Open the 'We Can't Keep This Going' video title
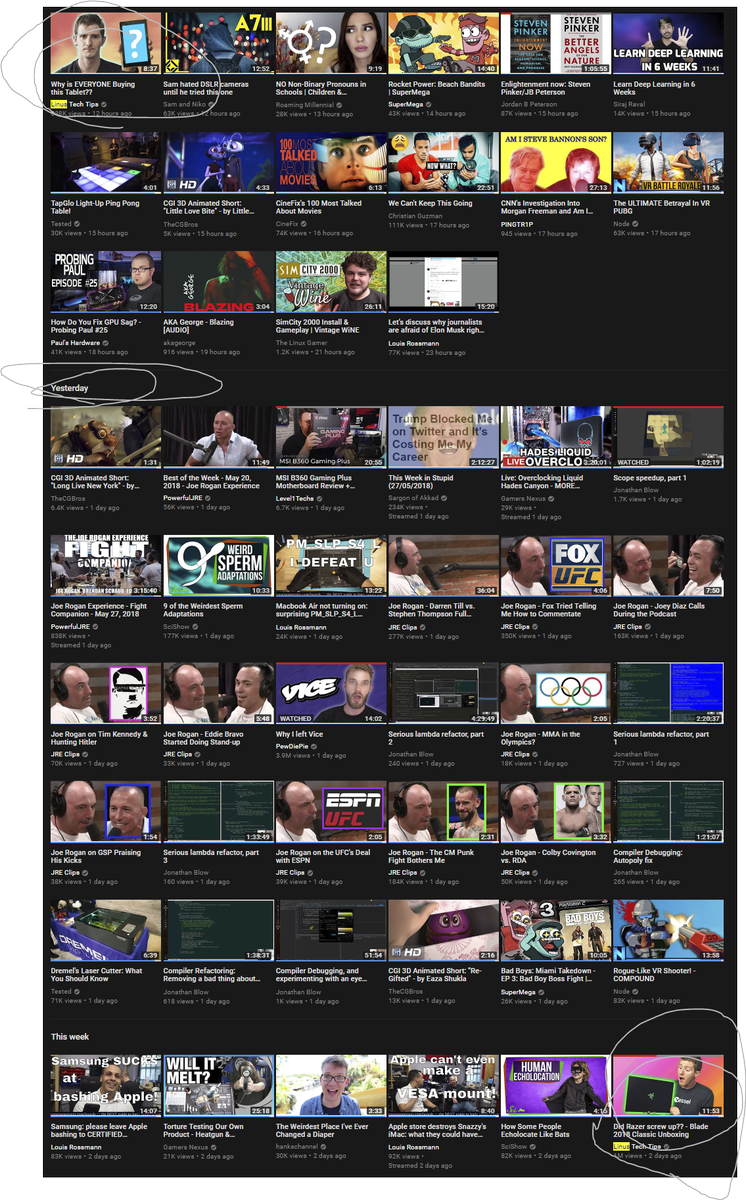Viewport: 746px width, 1200px height. point(430,203)
